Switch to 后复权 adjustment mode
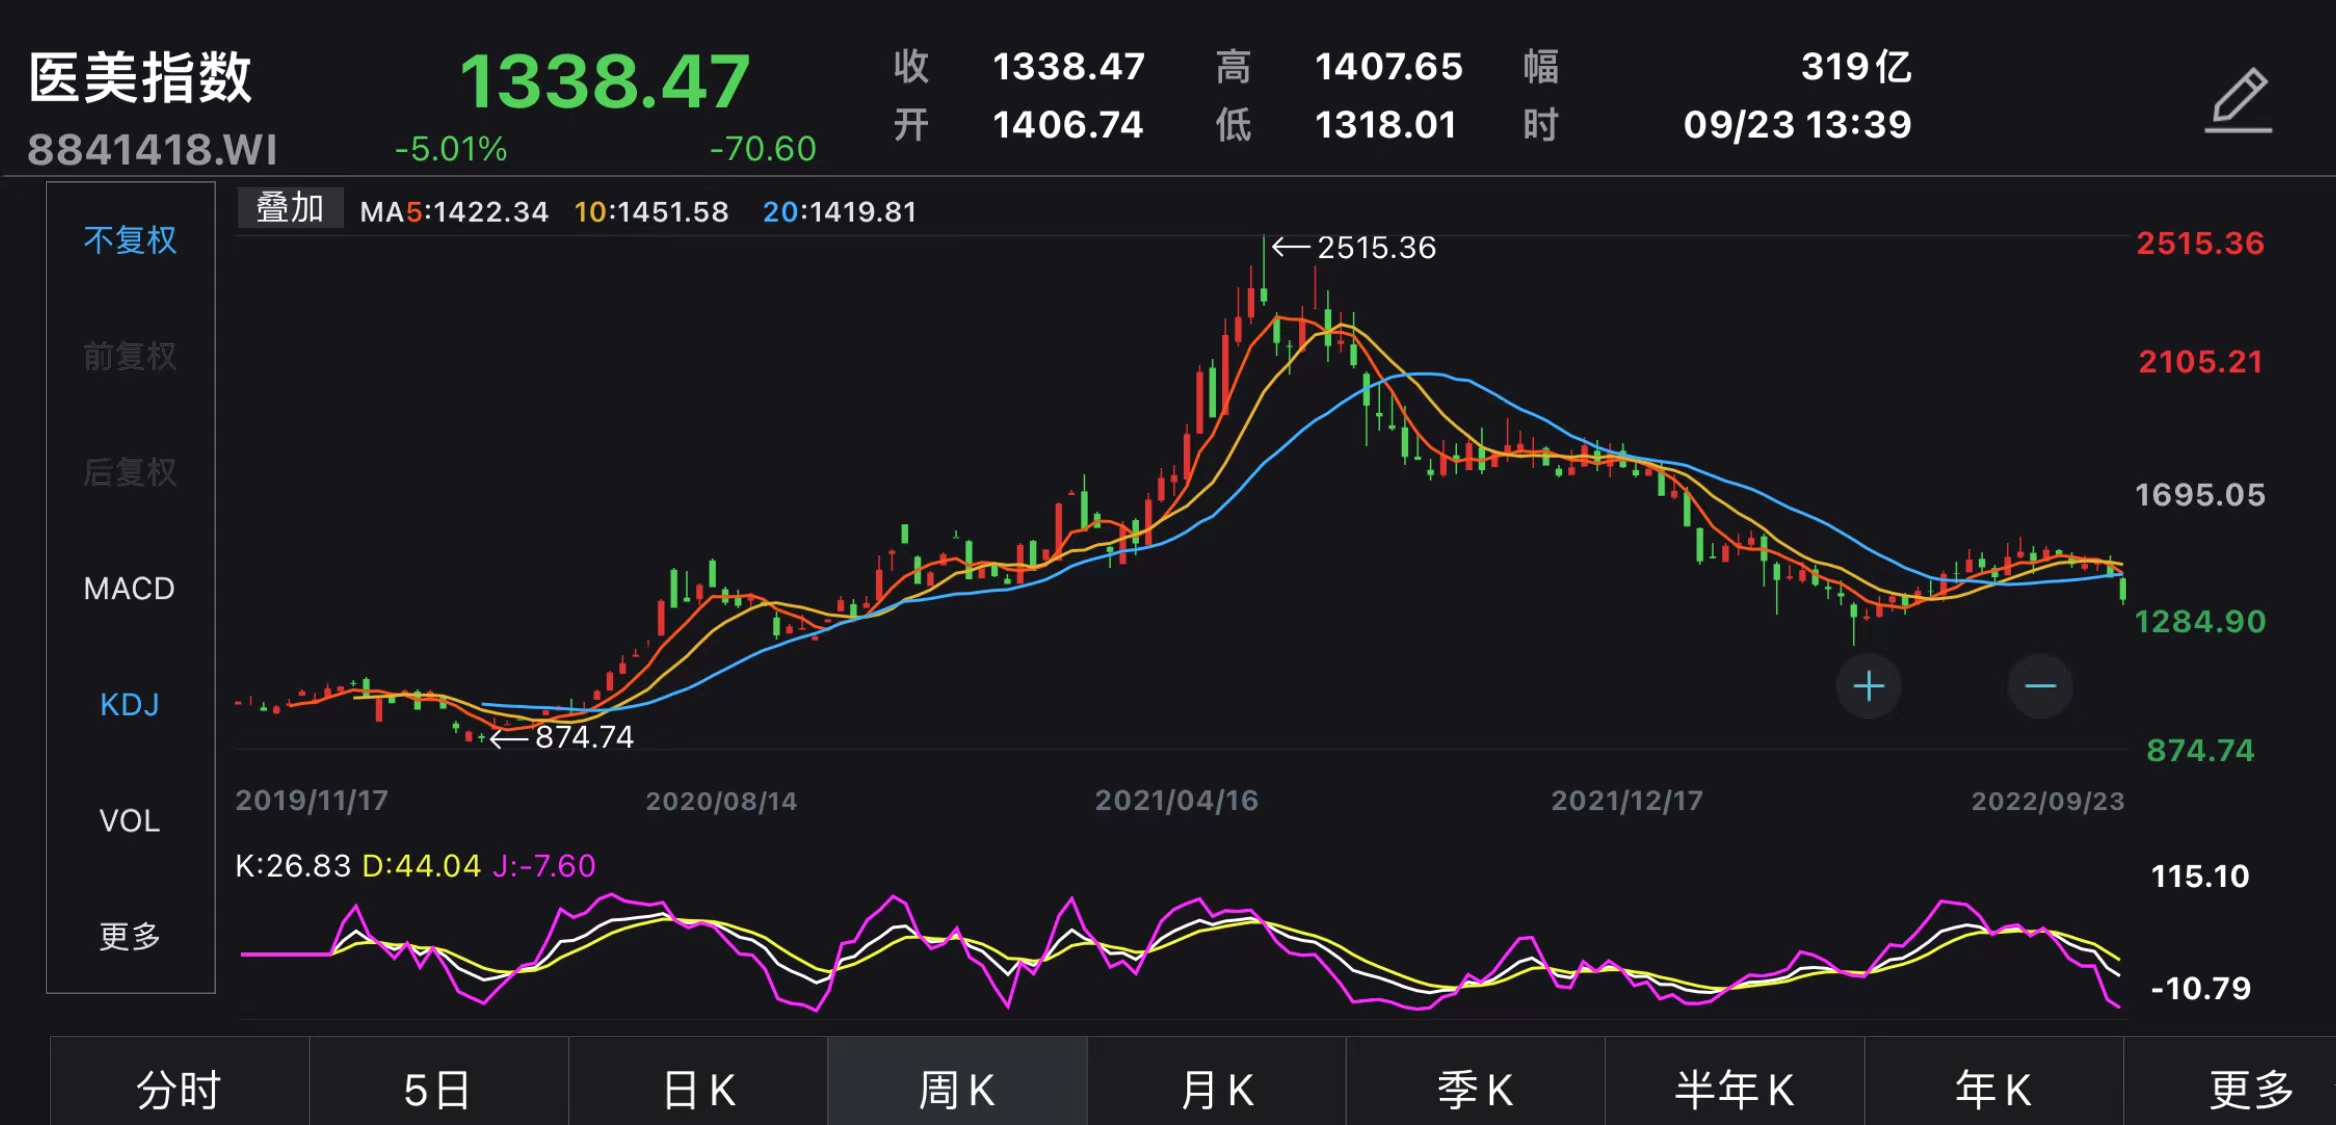The width and height of the screenshot is (2336, 1125). 130,472
